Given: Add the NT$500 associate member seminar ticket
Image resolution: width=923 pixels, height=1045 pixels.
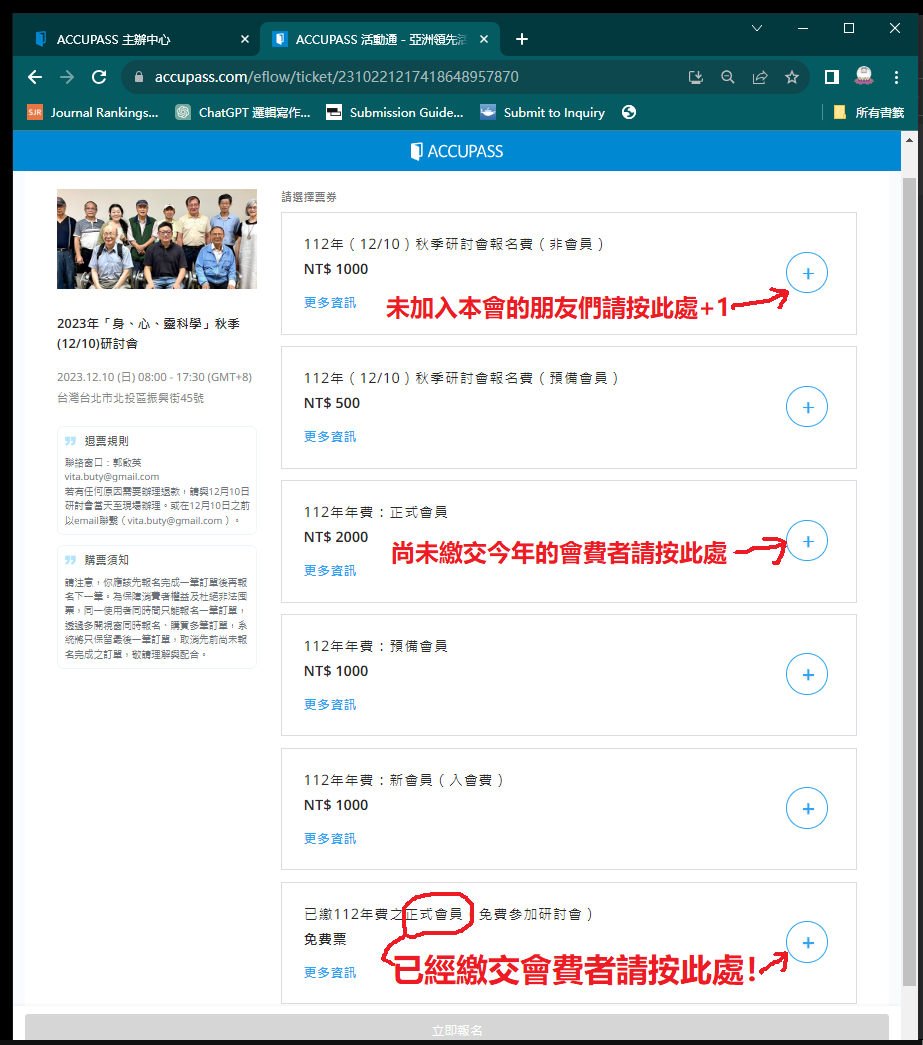Looking at the screenshot, I should (x=807, y=407).
